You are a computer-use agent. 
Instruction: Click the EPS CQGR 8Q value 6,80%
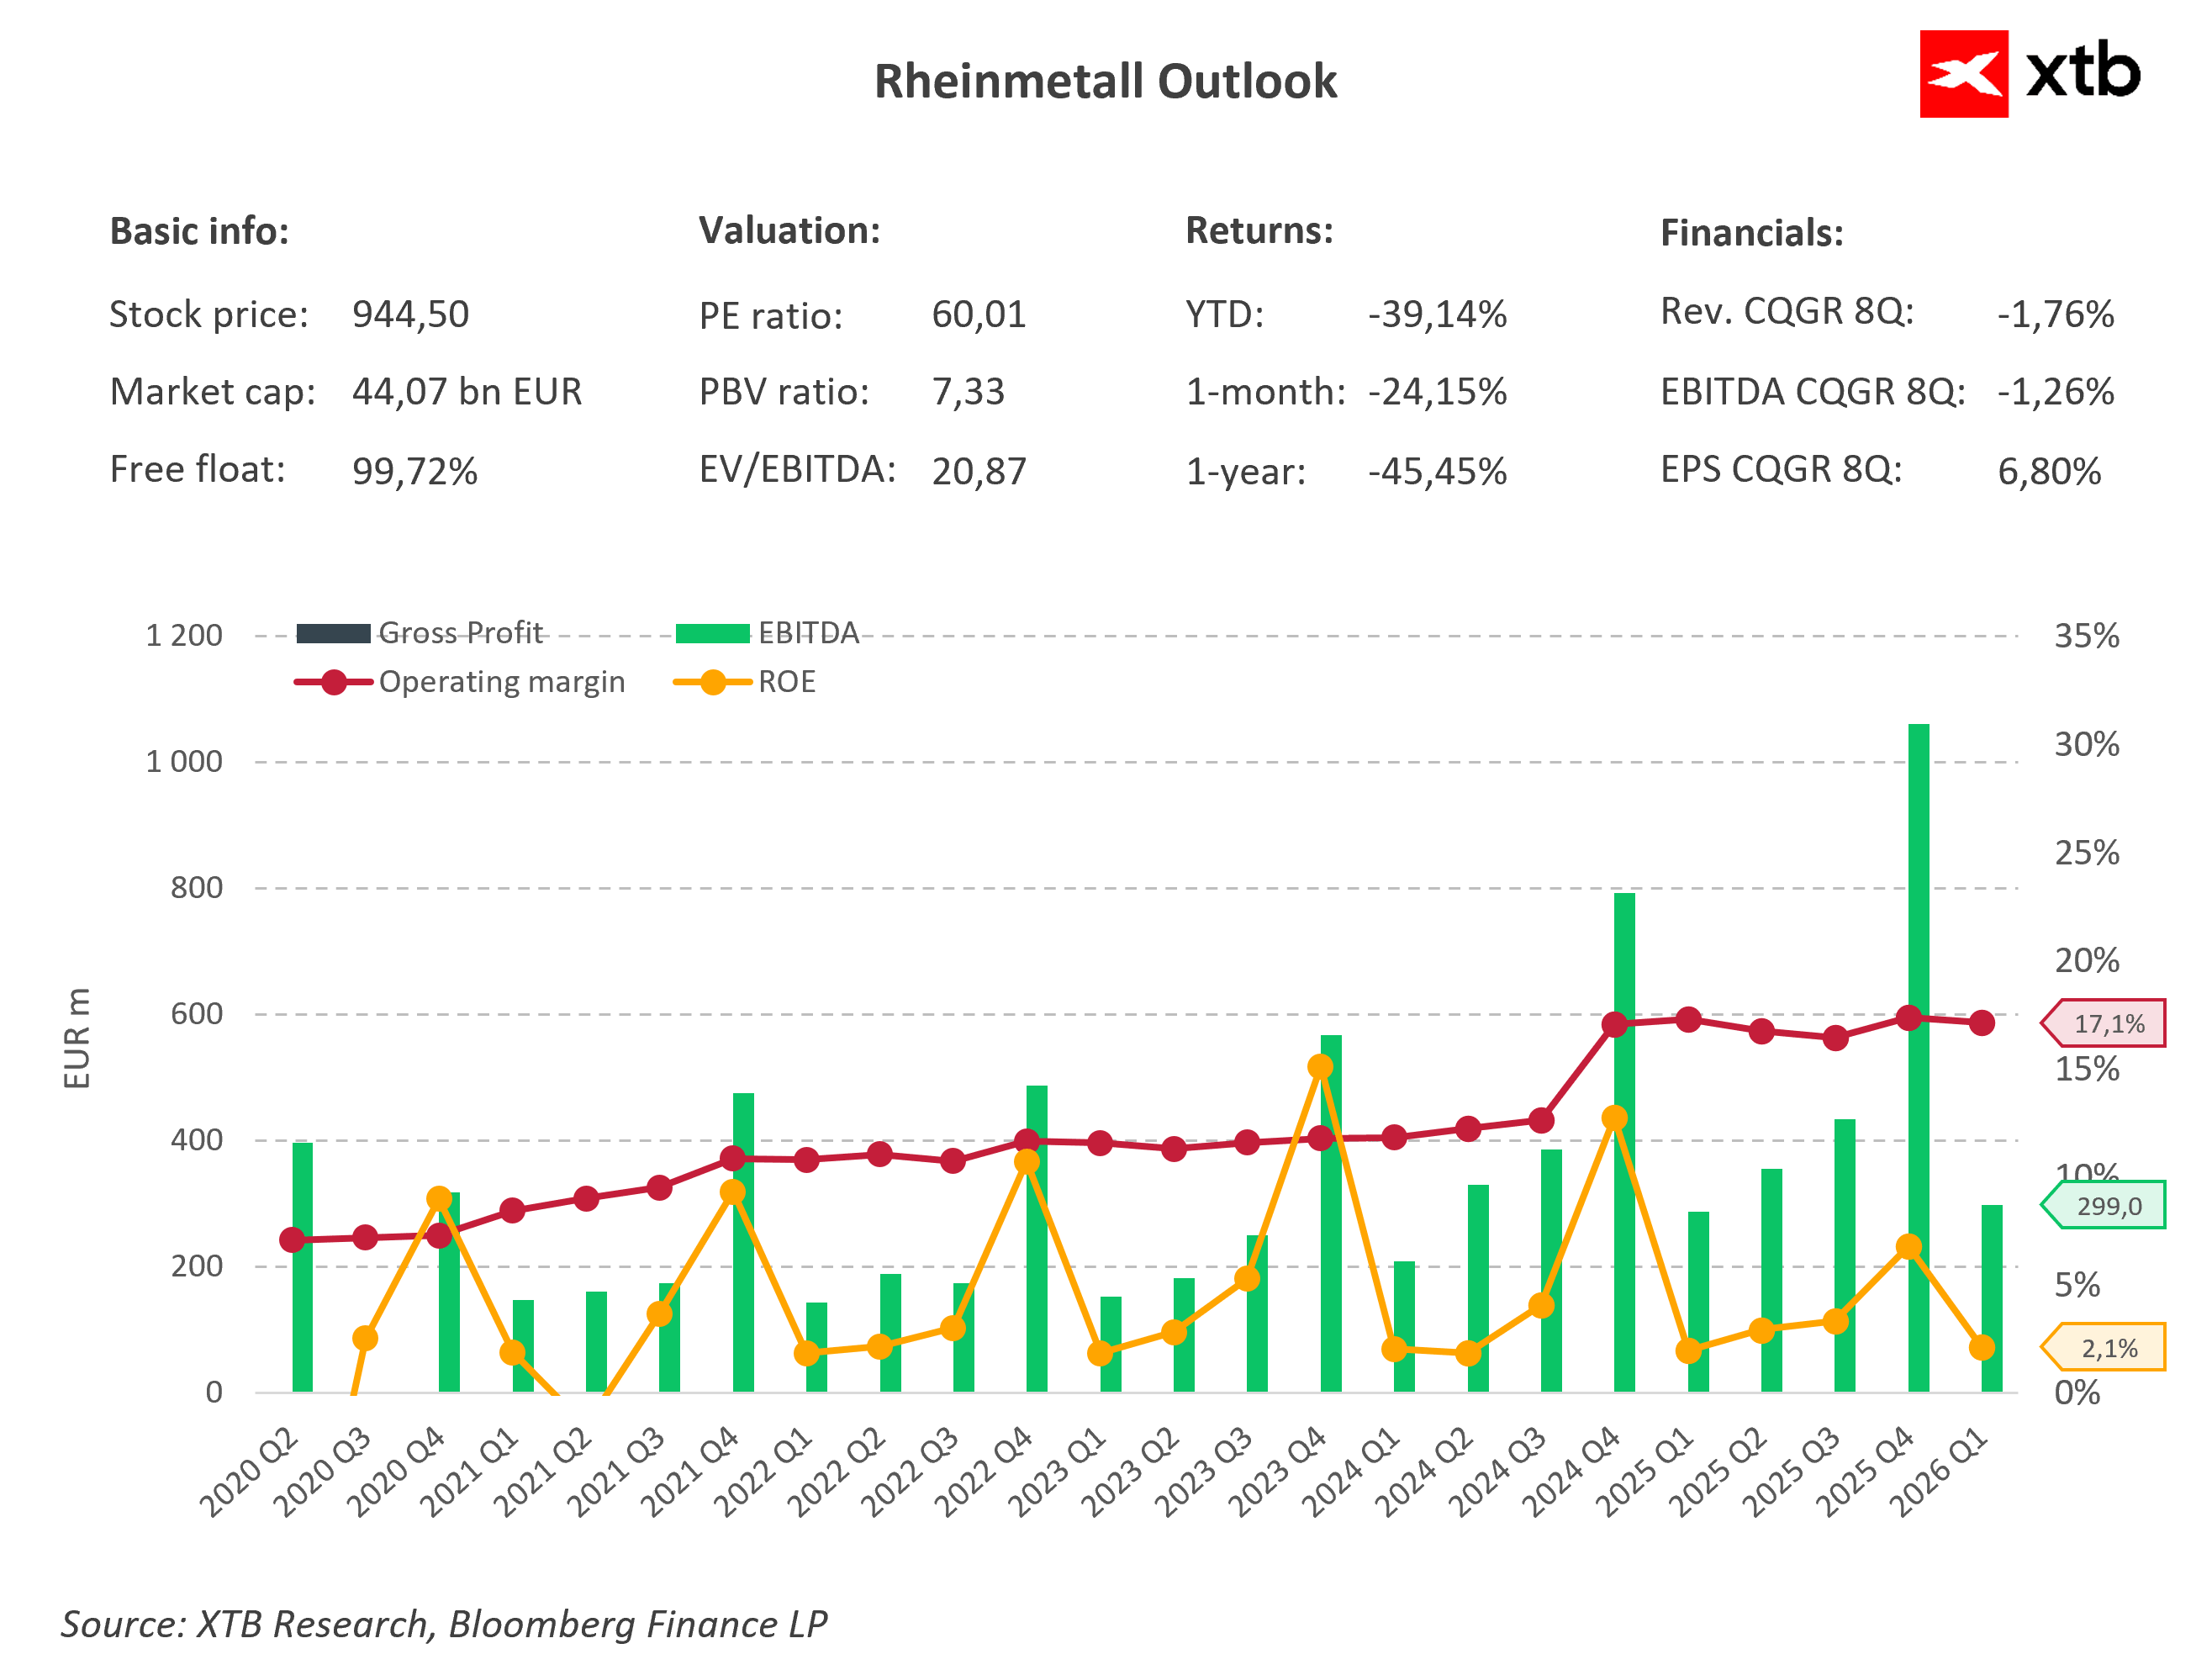coord(2048,471)
